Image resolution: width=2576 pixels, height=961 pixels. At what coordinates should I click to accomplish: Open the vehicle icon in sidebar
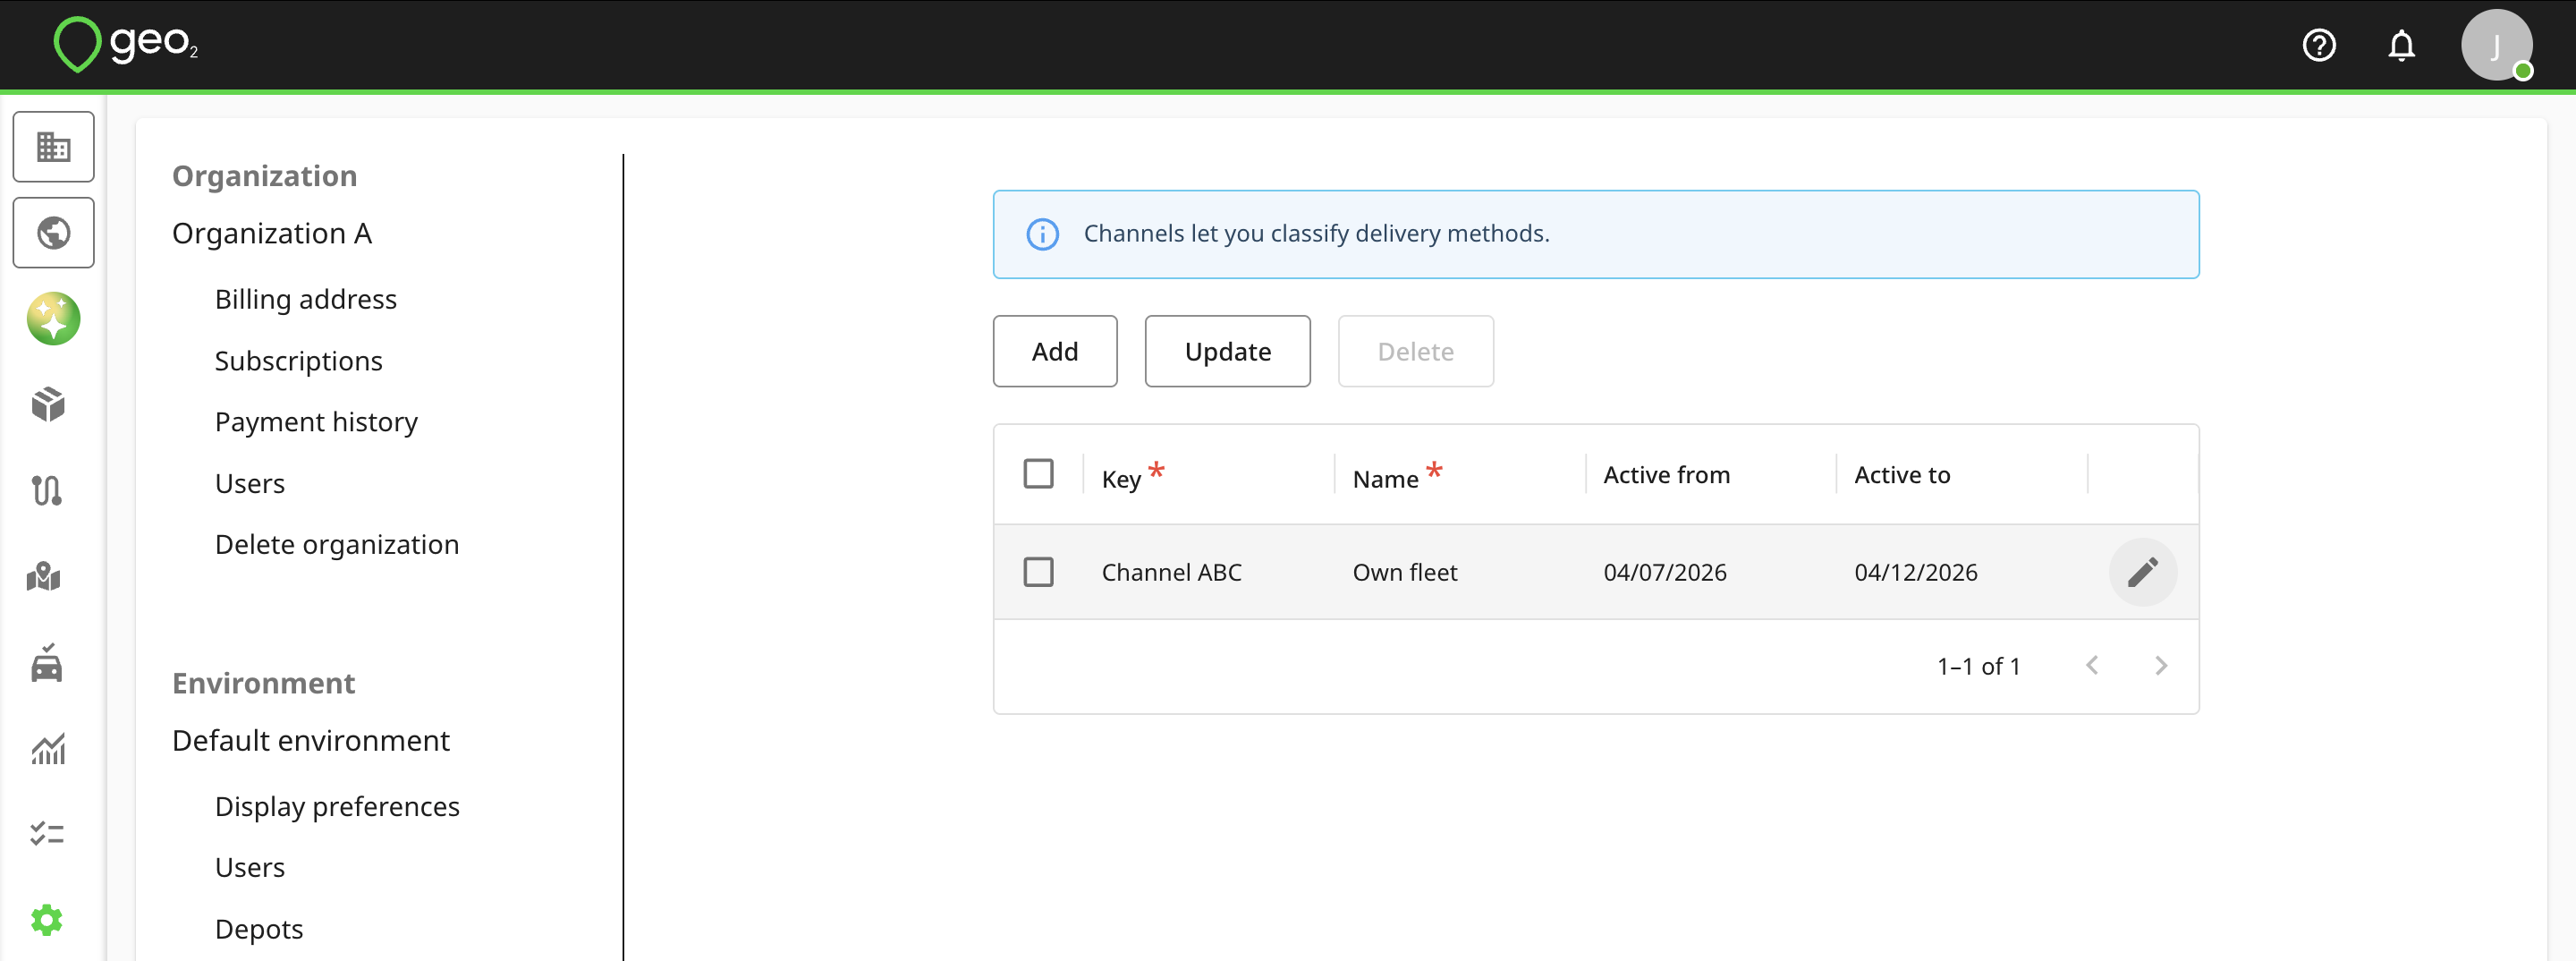(46, 663)
